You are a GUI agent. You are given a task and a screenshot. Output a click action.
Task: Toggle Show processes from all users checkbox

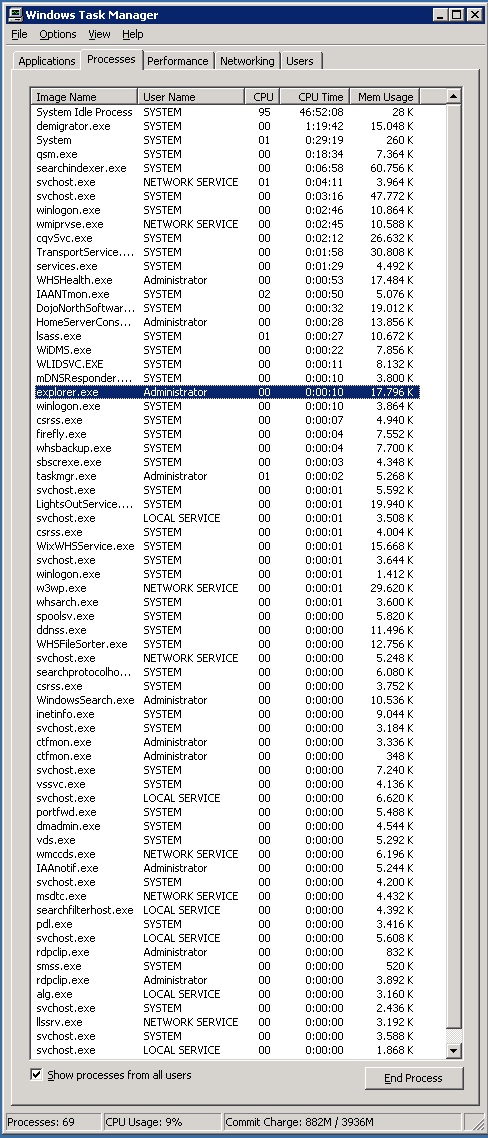pyautogui.click(x=36, y=1074)
